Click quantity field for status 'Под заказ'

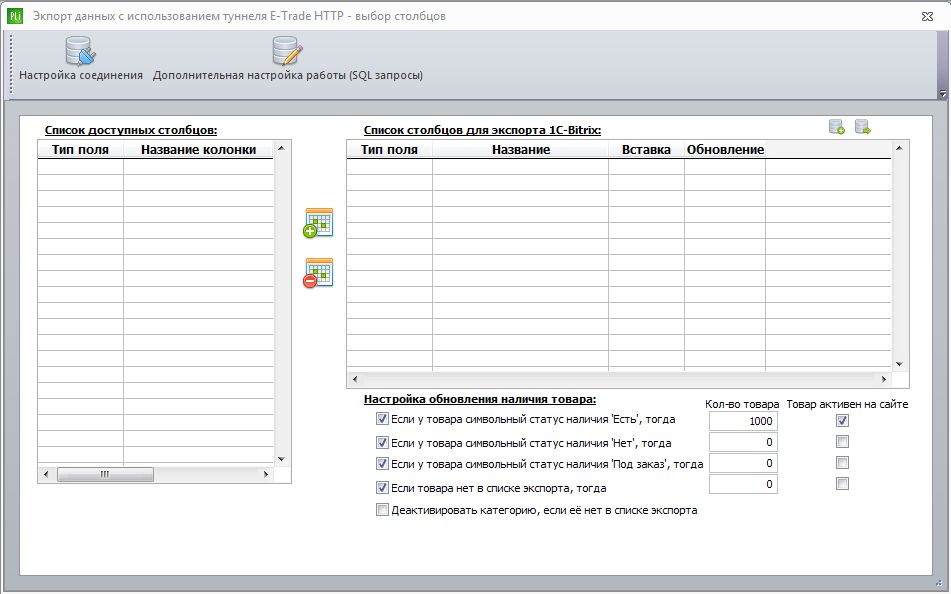743,464
